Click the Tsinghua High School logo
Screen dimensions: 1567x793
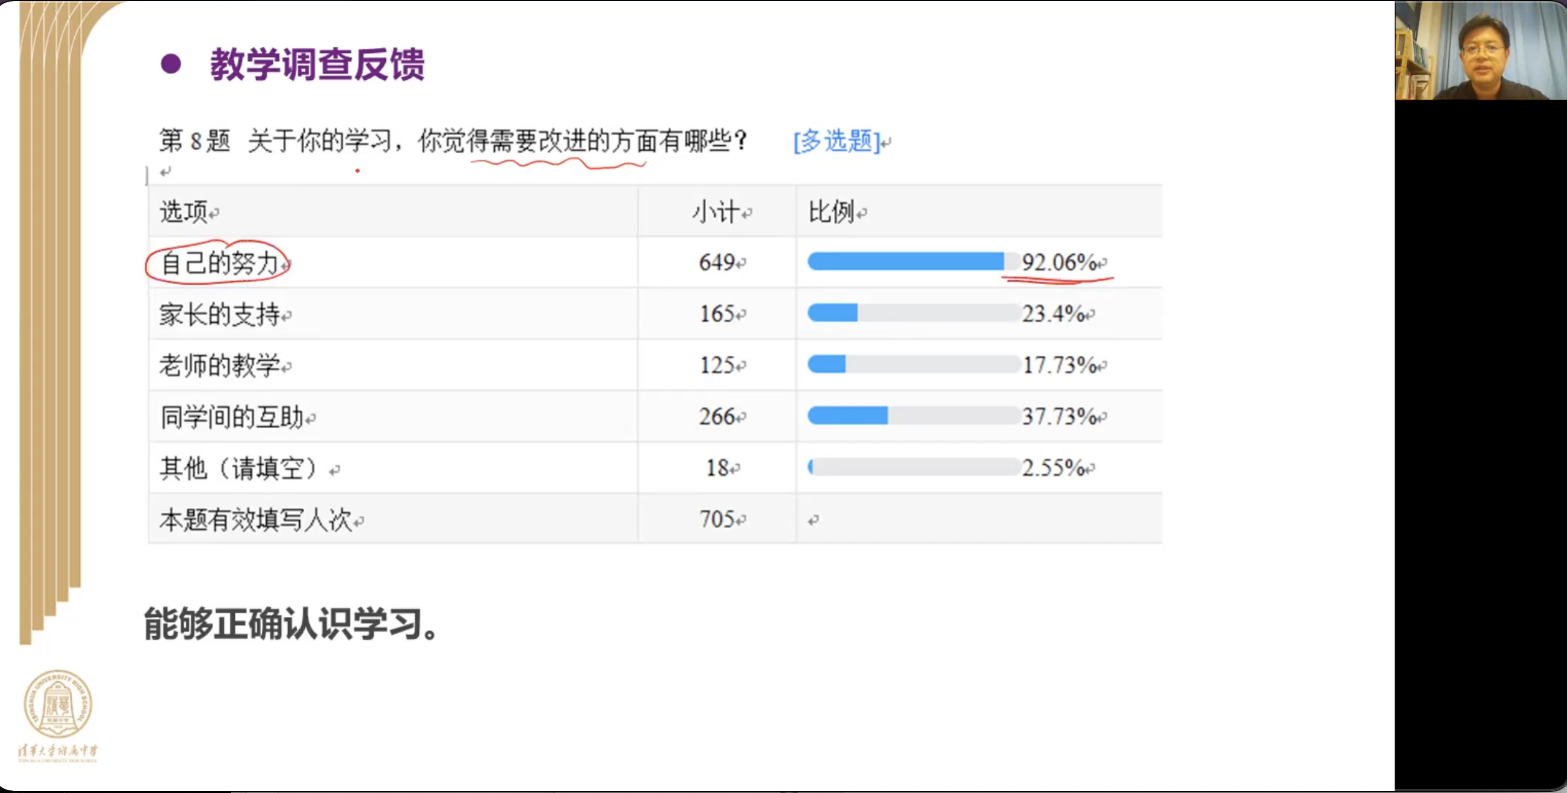pyautogui.click(x=58, y=713)
